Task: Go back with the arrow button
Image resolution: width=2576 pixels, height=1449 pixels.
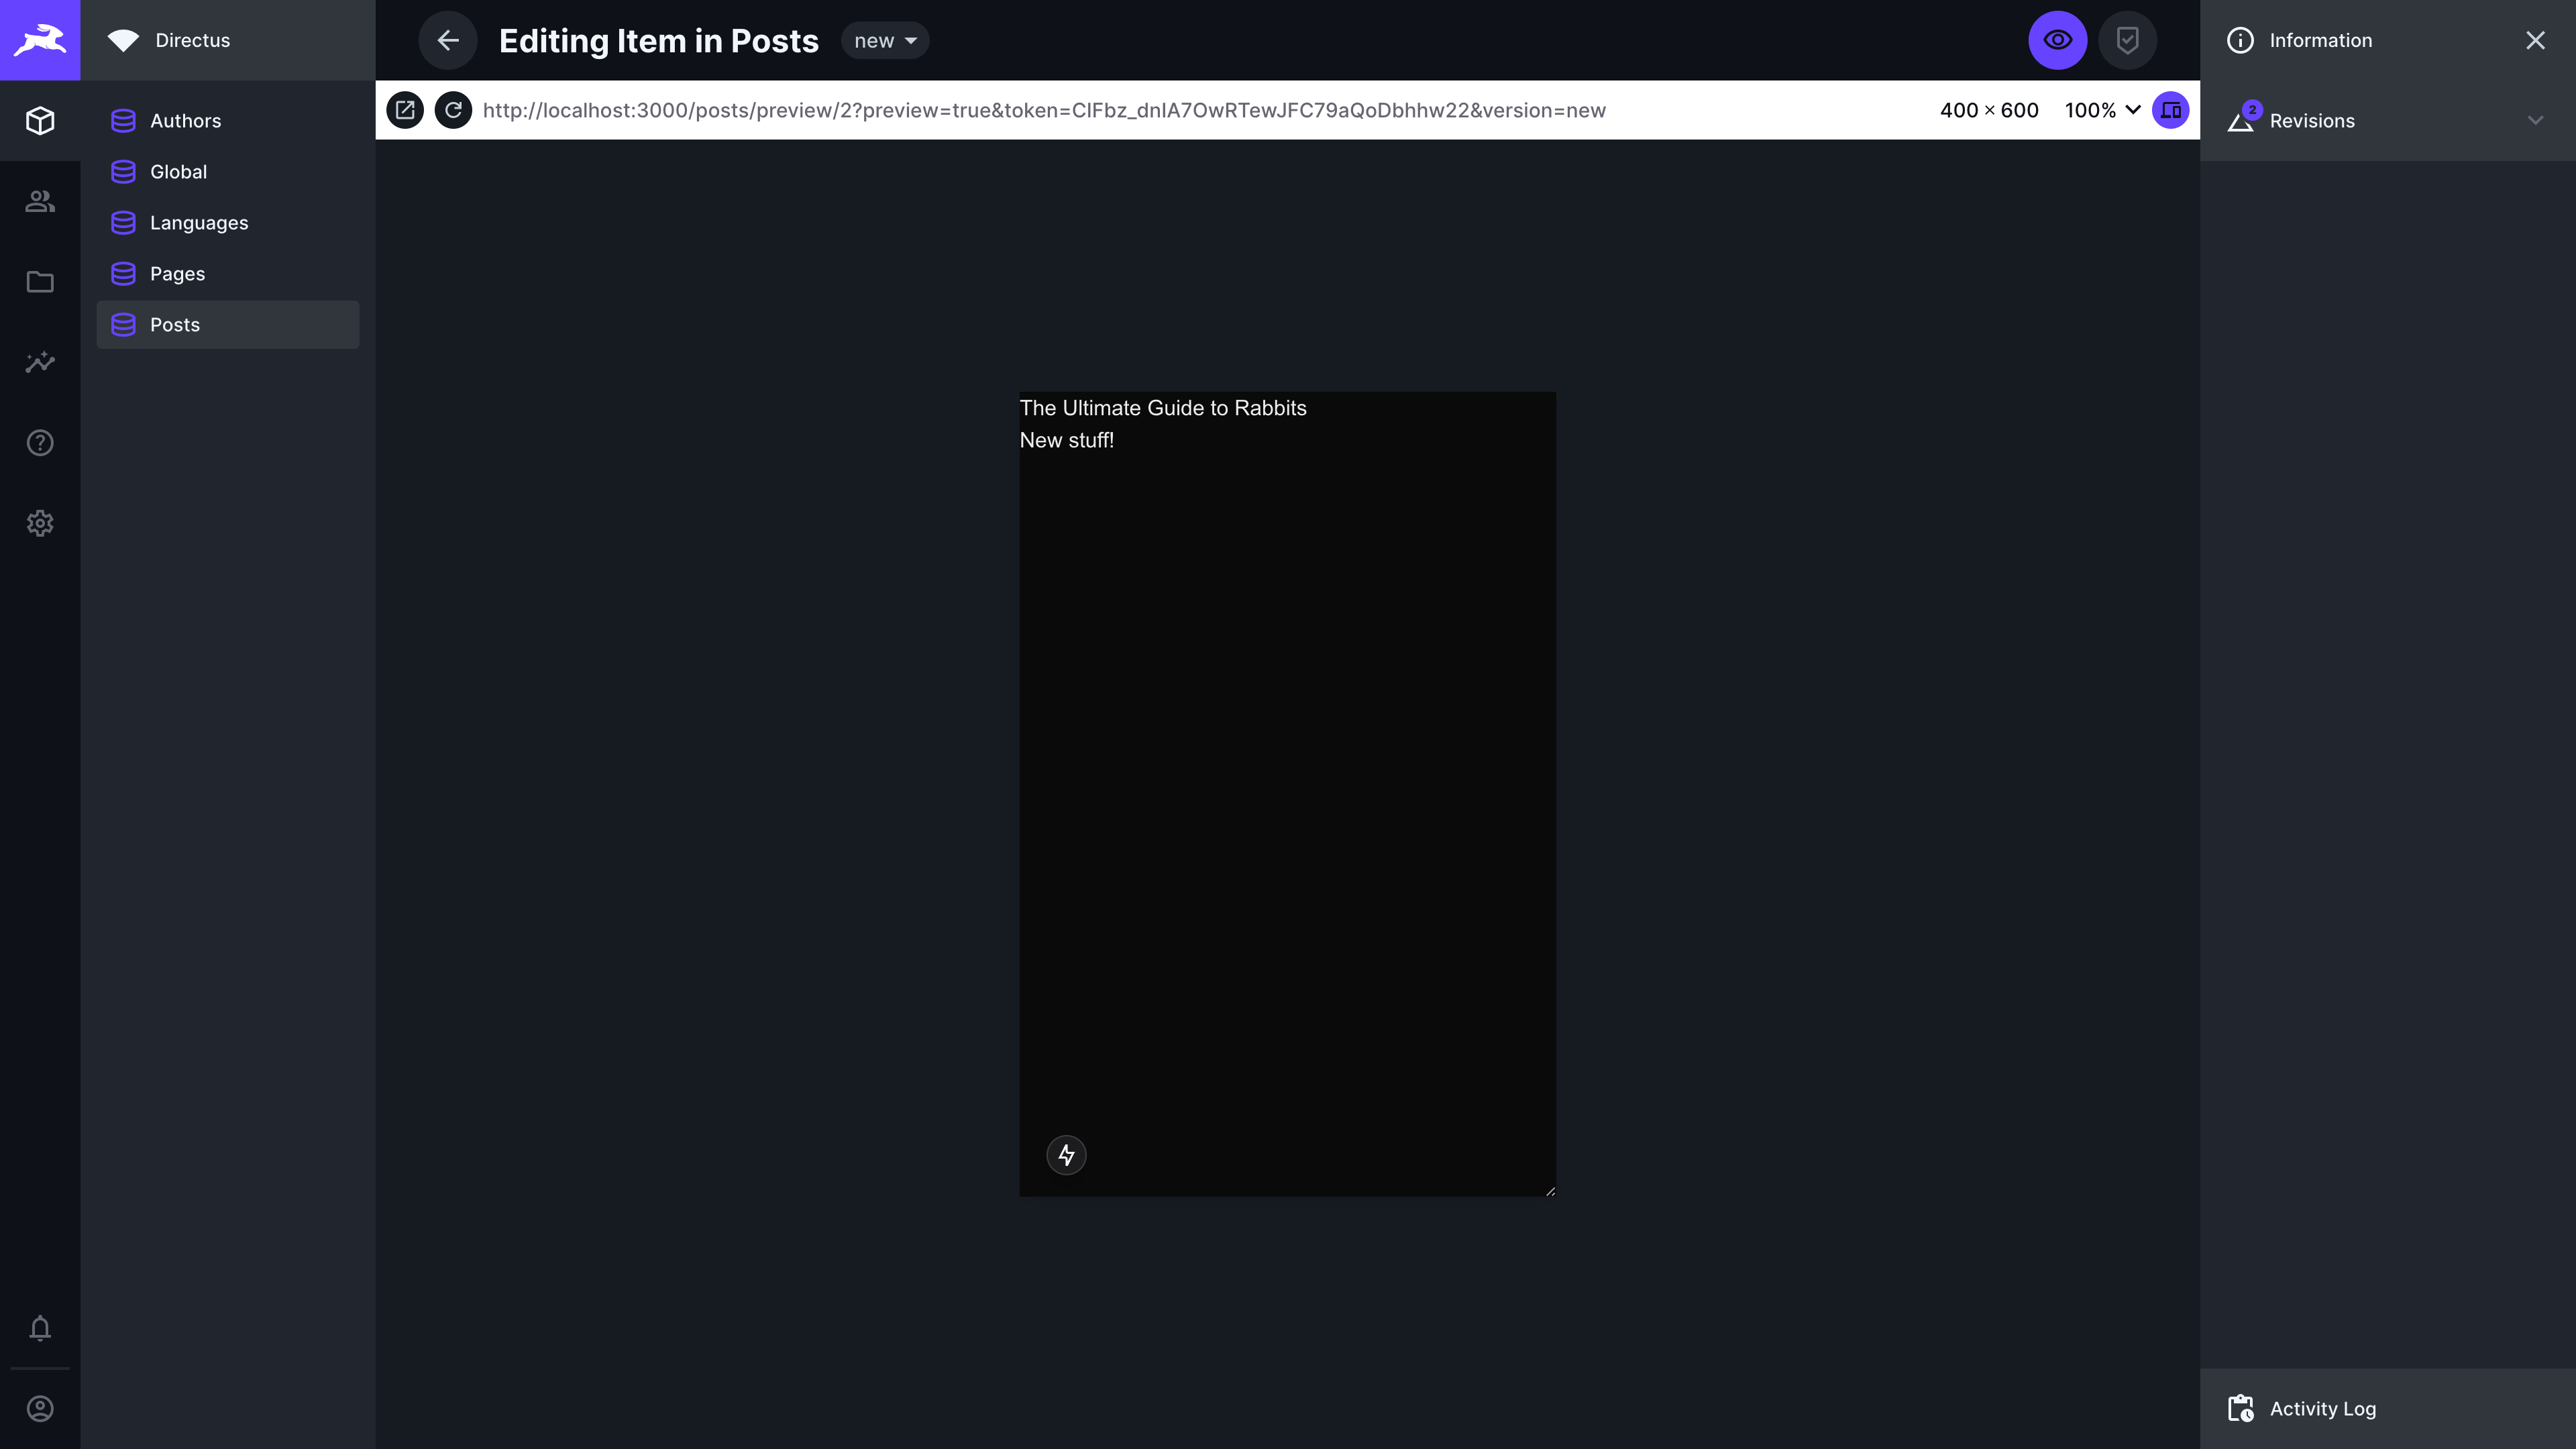Action: click(x=448, y=40)
